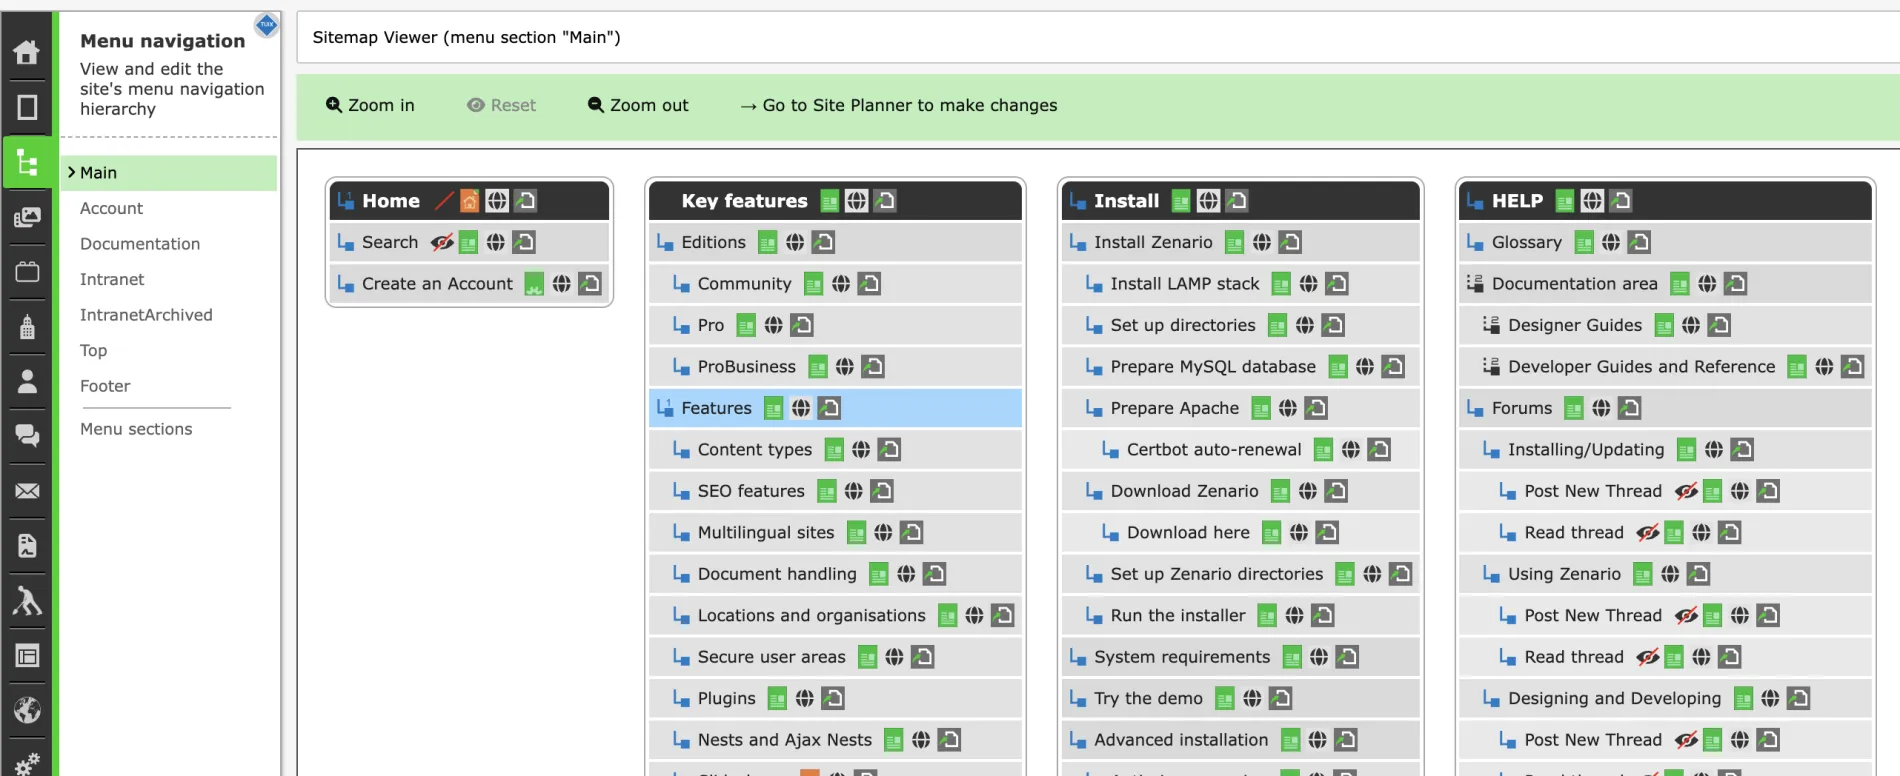The height and width of the screenshot is (776, 1900).
Task: Open the images/media library sidebar icon
Action: 27,217
